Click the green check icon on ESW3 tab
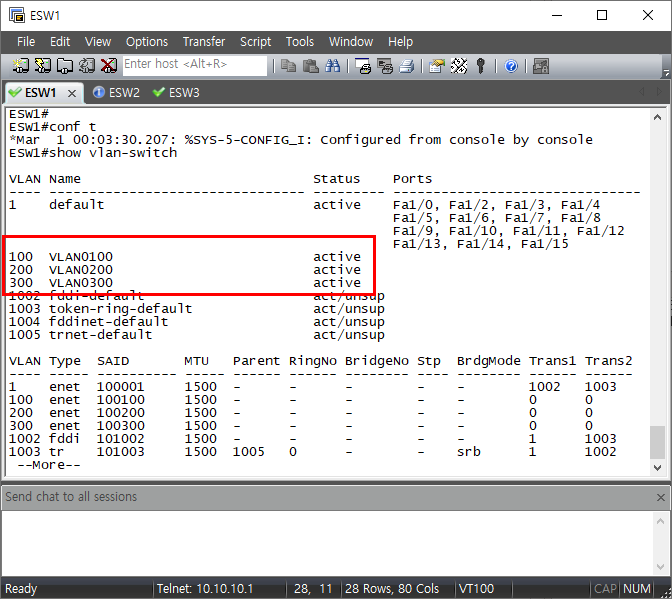Image resolution: width=672 pixels, height=599 pixels. [159, 92]
